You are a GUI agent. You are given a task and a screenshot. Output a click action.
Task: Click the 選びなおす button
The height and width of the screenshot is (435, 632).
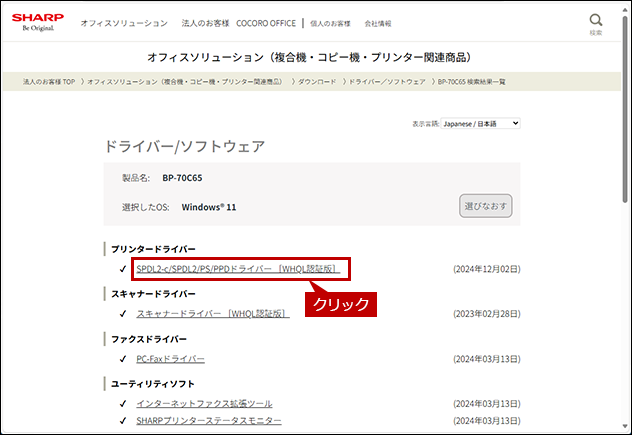click(486, 206)
